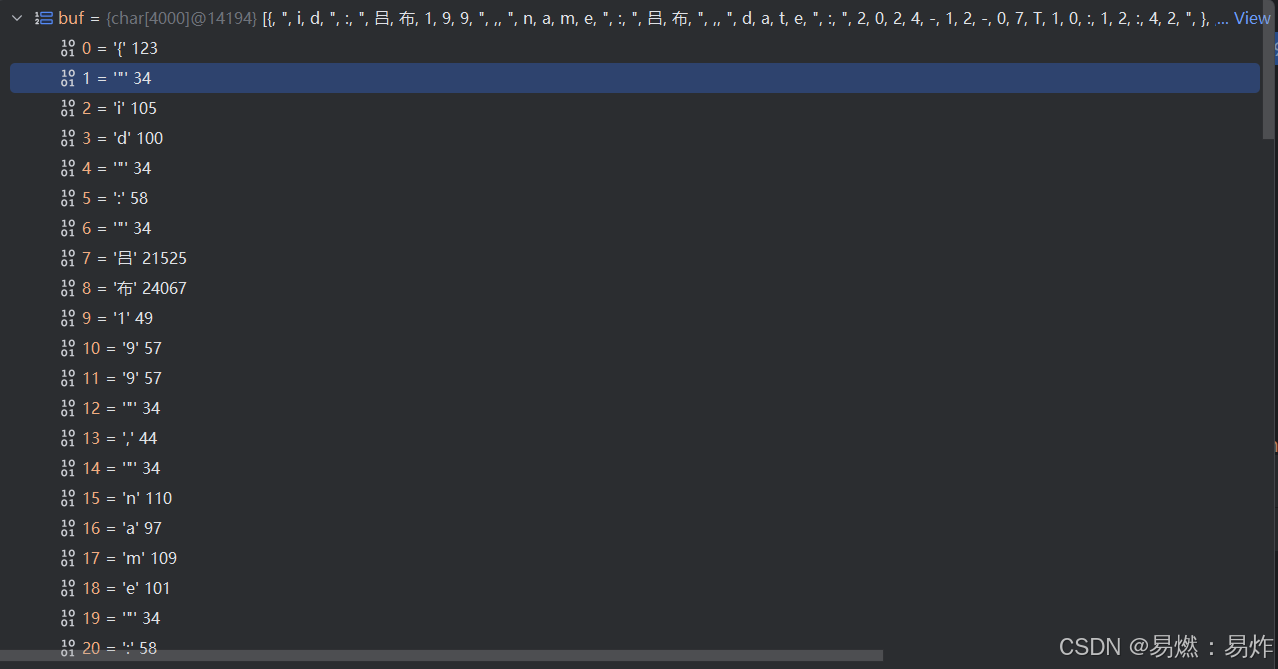Image resolution: width=1278 pixels, height=669 pixels.
Task: Click the binary icon beside element 19 quote
Action: tap(68, 618)
